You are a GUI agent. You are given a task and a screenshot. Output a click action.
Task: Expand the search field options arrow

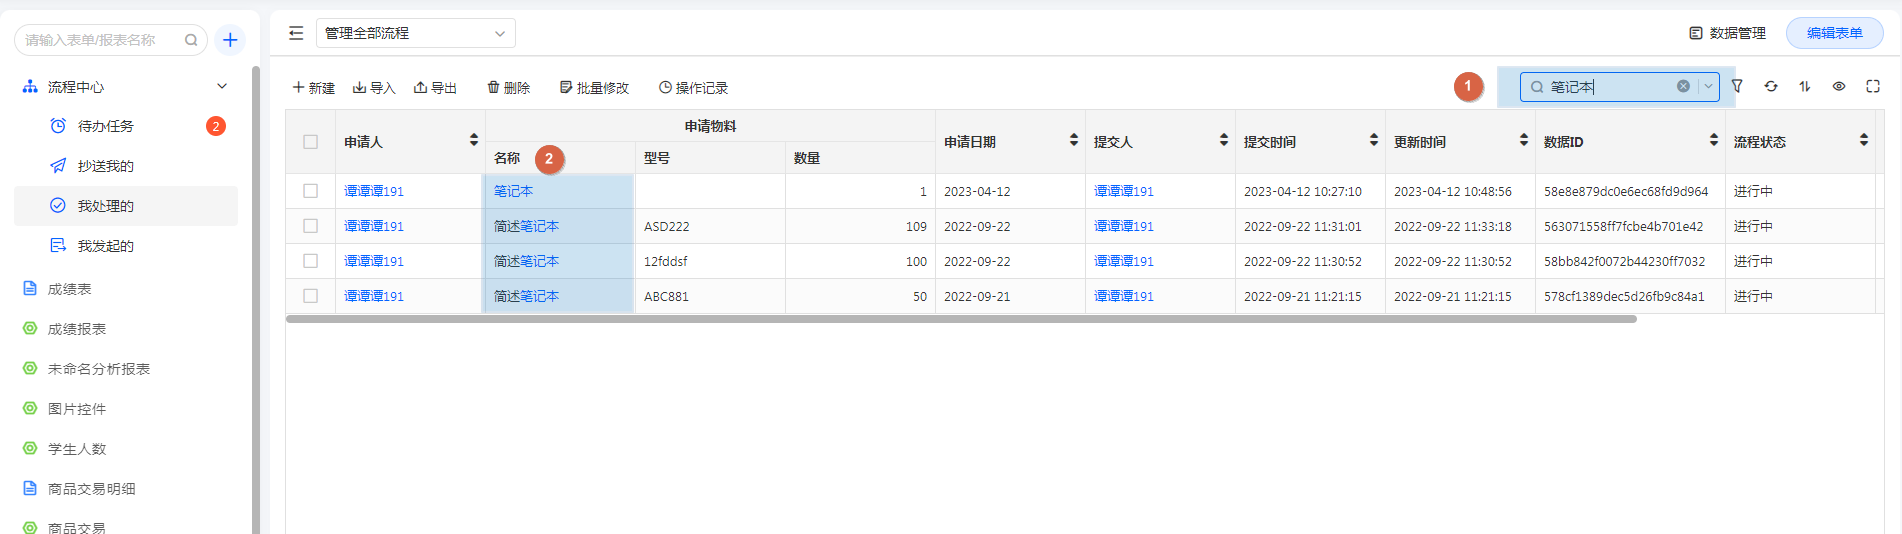coord(1708,87)
